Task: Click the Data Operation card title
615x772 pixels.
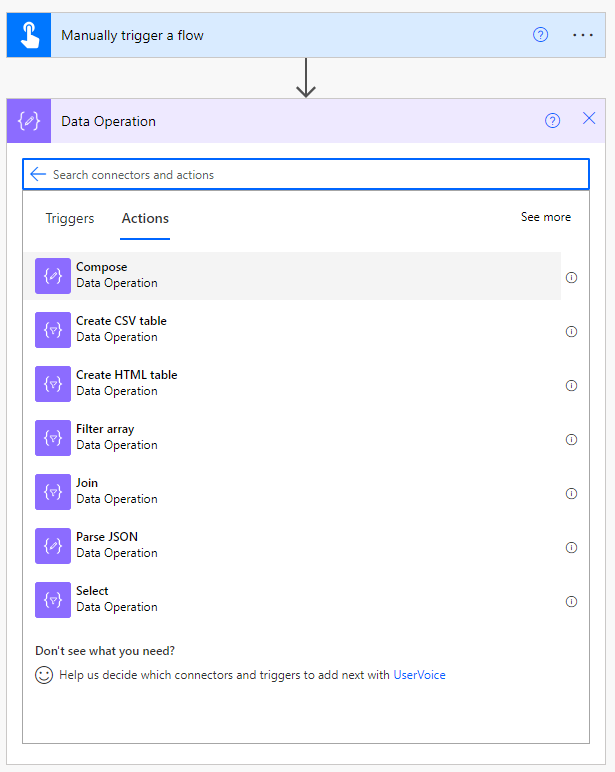Action: [x=108, y=121]
